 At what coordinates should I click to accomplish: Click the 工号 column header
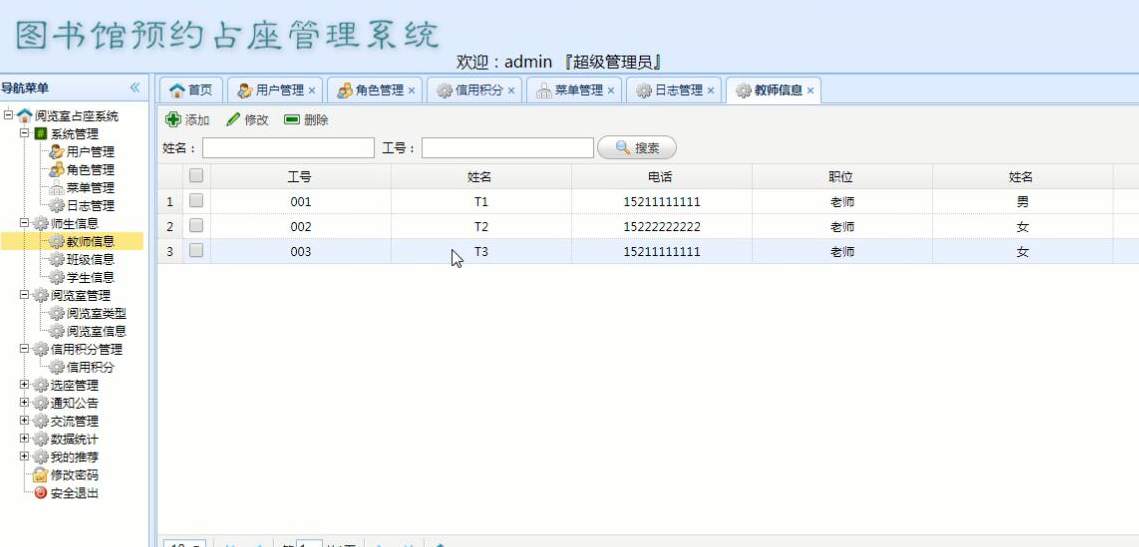tap(300, 177)
